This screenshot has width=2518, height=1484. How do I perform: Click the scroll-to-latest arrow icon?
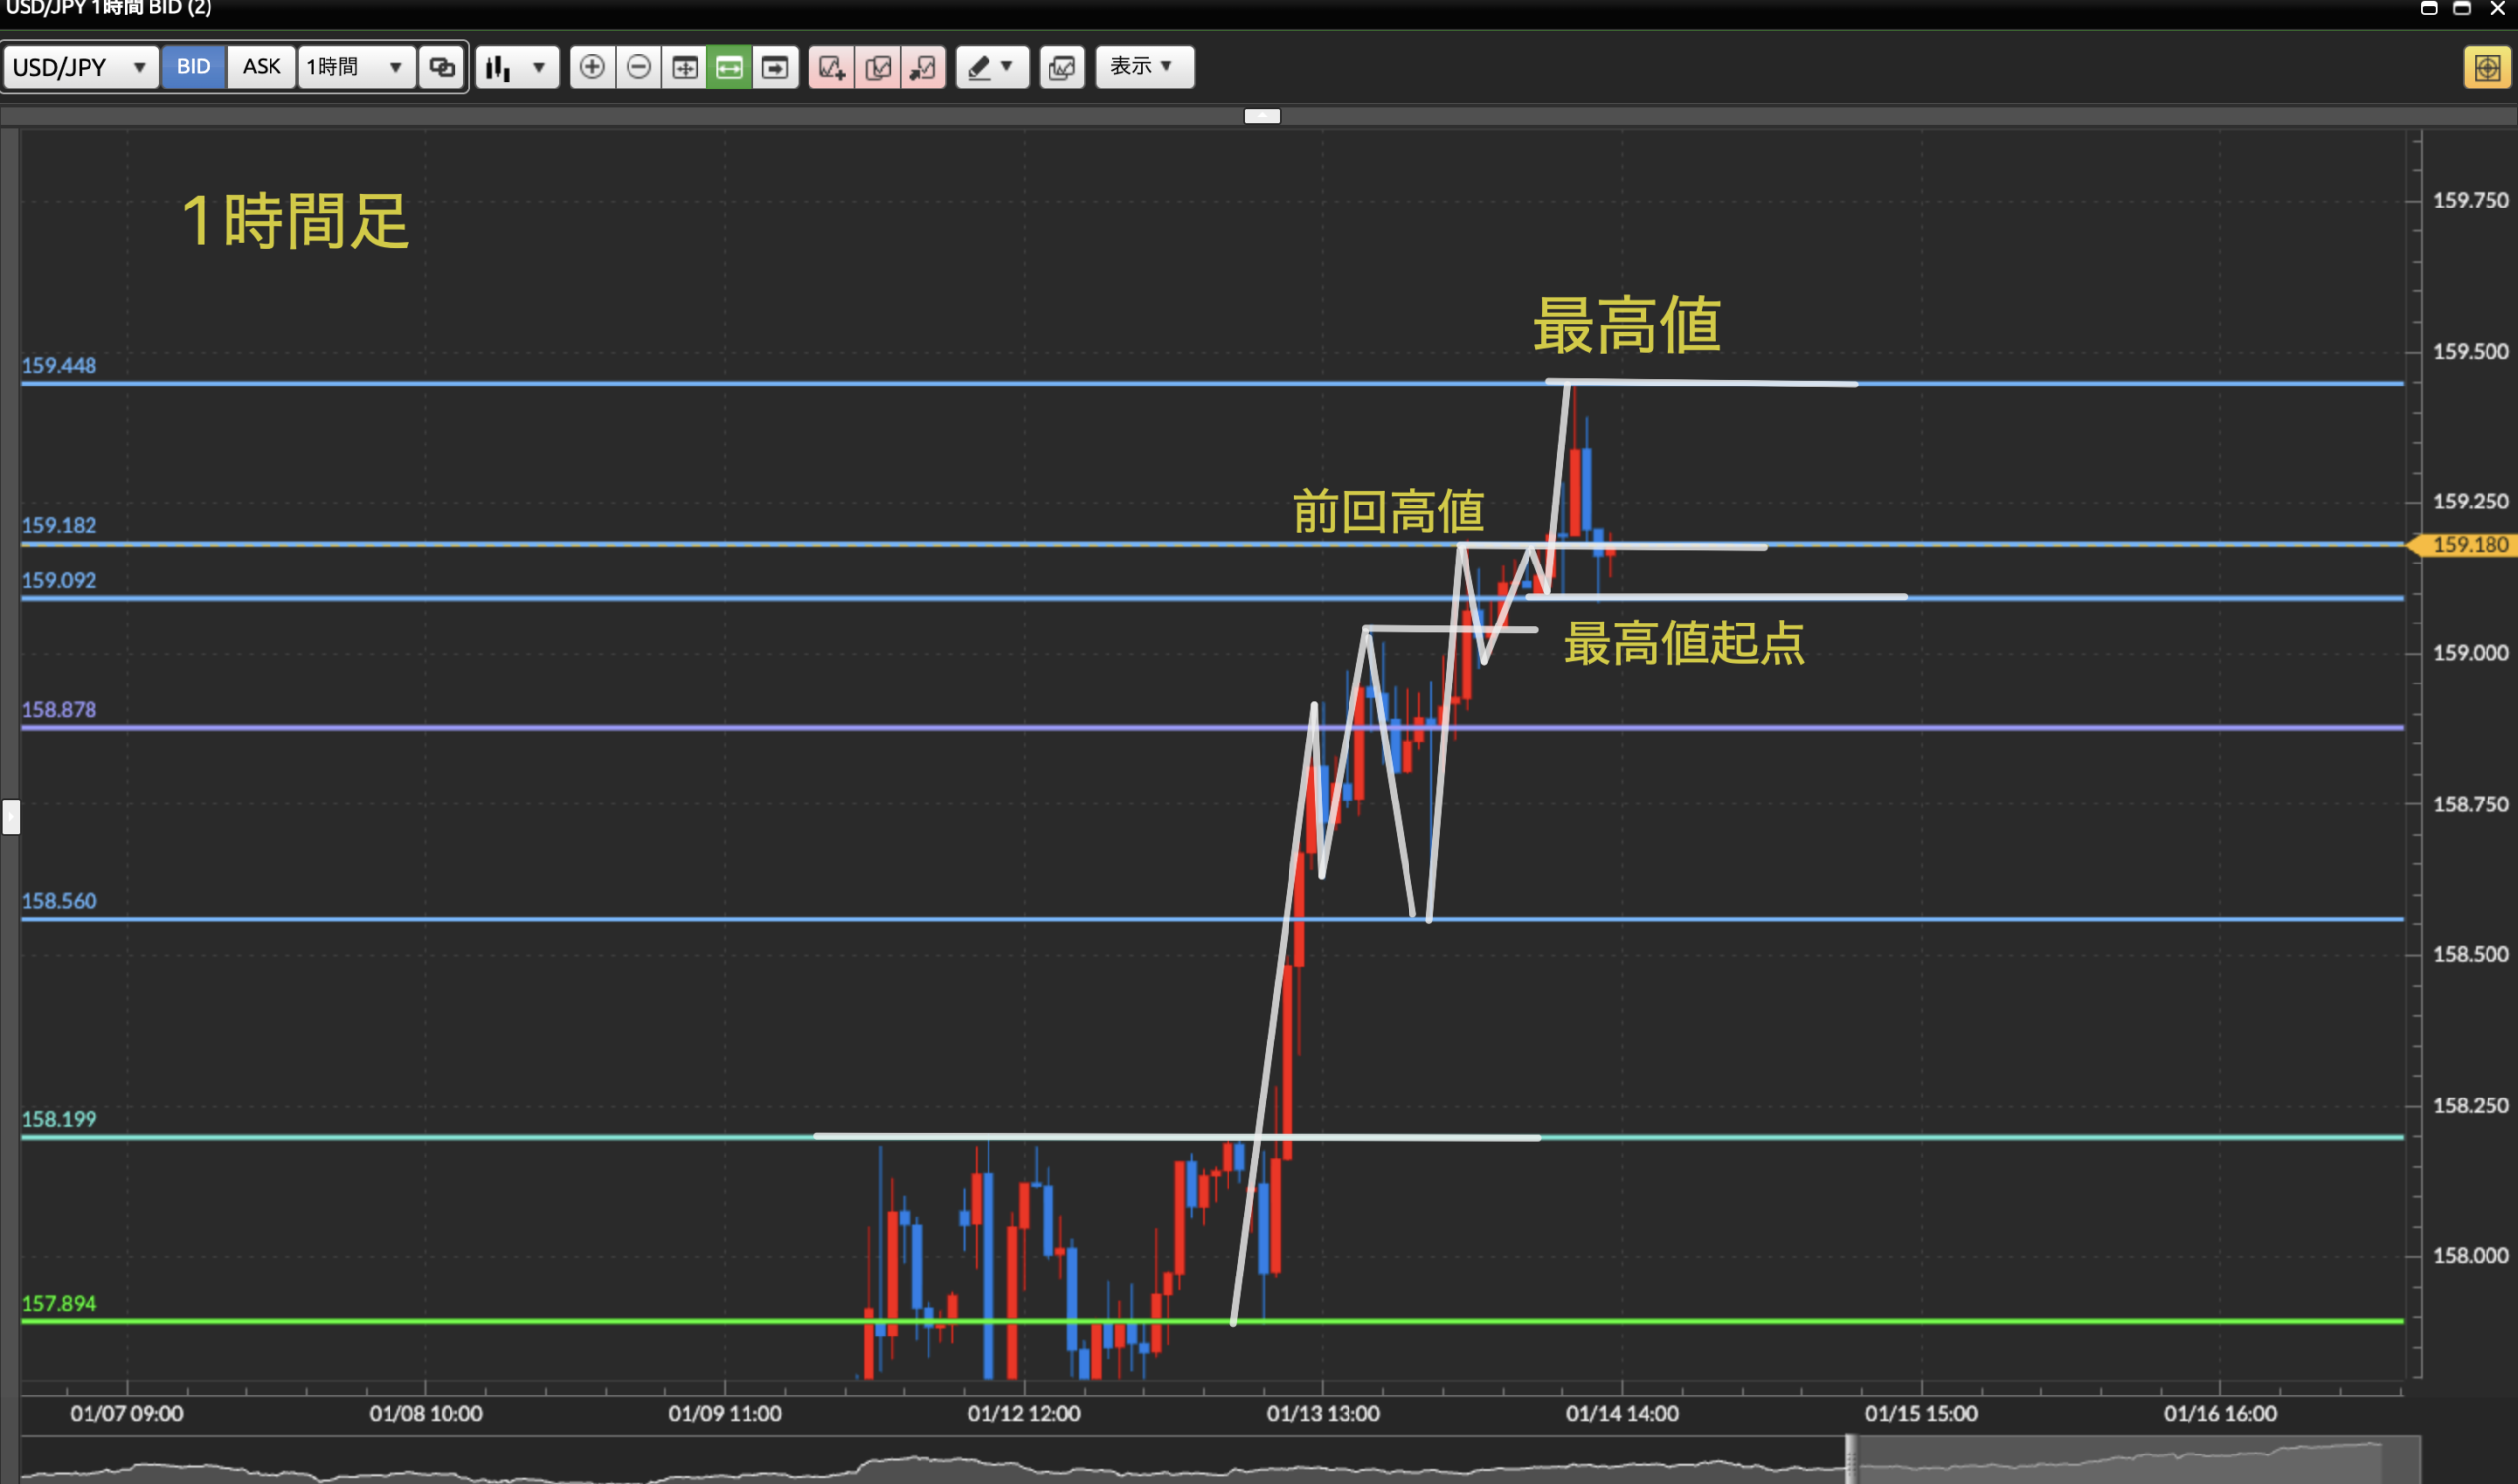(775, 67)
